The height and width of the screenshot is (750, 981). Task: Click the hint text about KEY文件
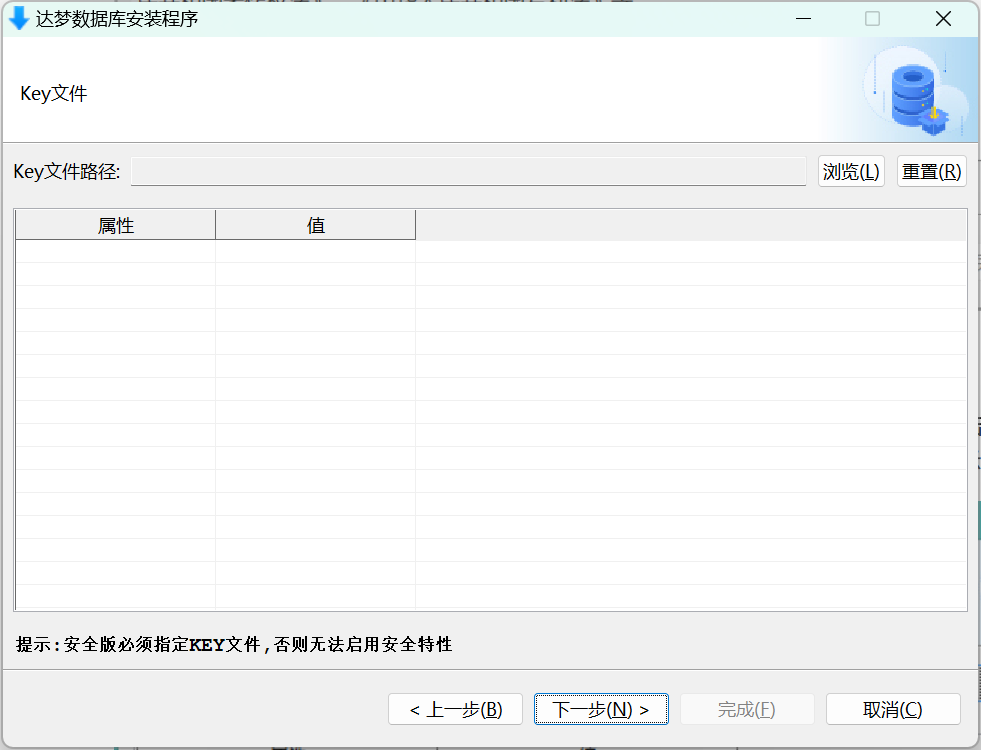[x=234, y=644]
